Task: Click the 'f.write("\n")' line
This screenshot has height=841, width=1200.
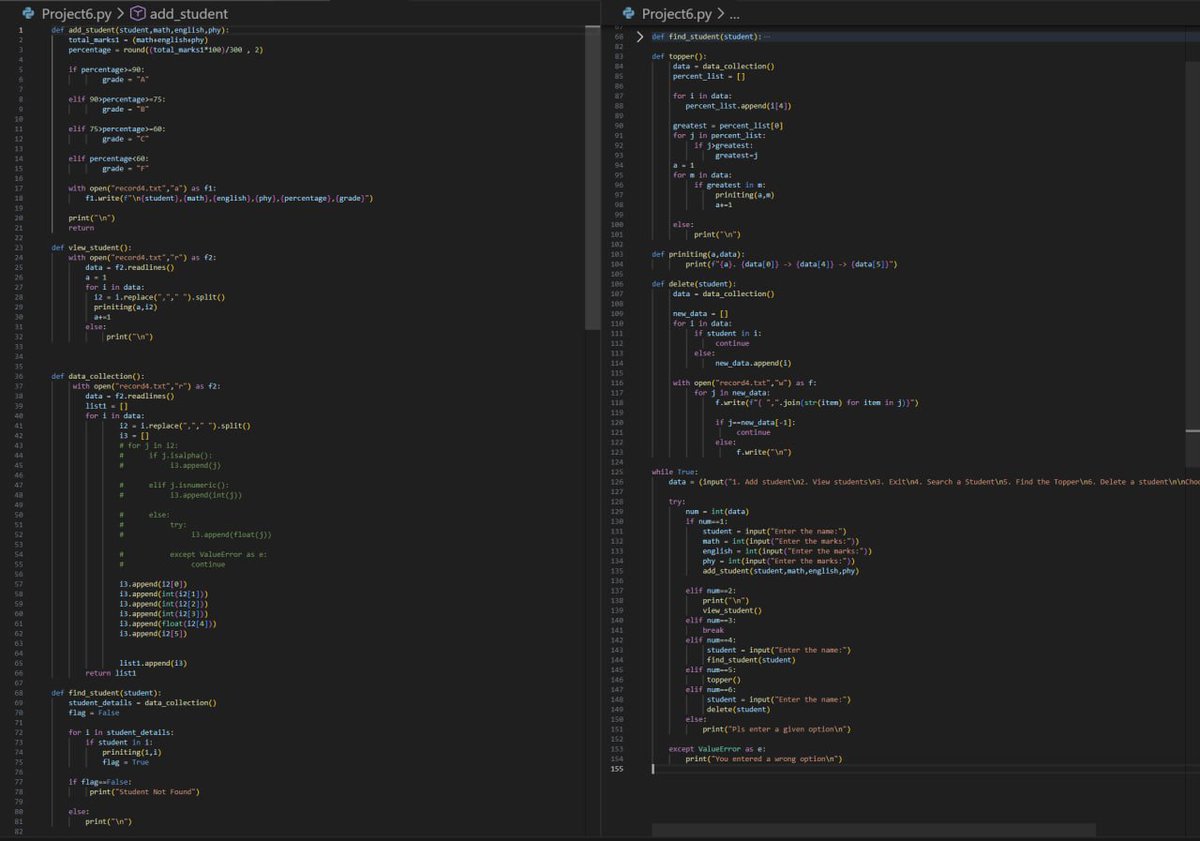Action: 766,452
